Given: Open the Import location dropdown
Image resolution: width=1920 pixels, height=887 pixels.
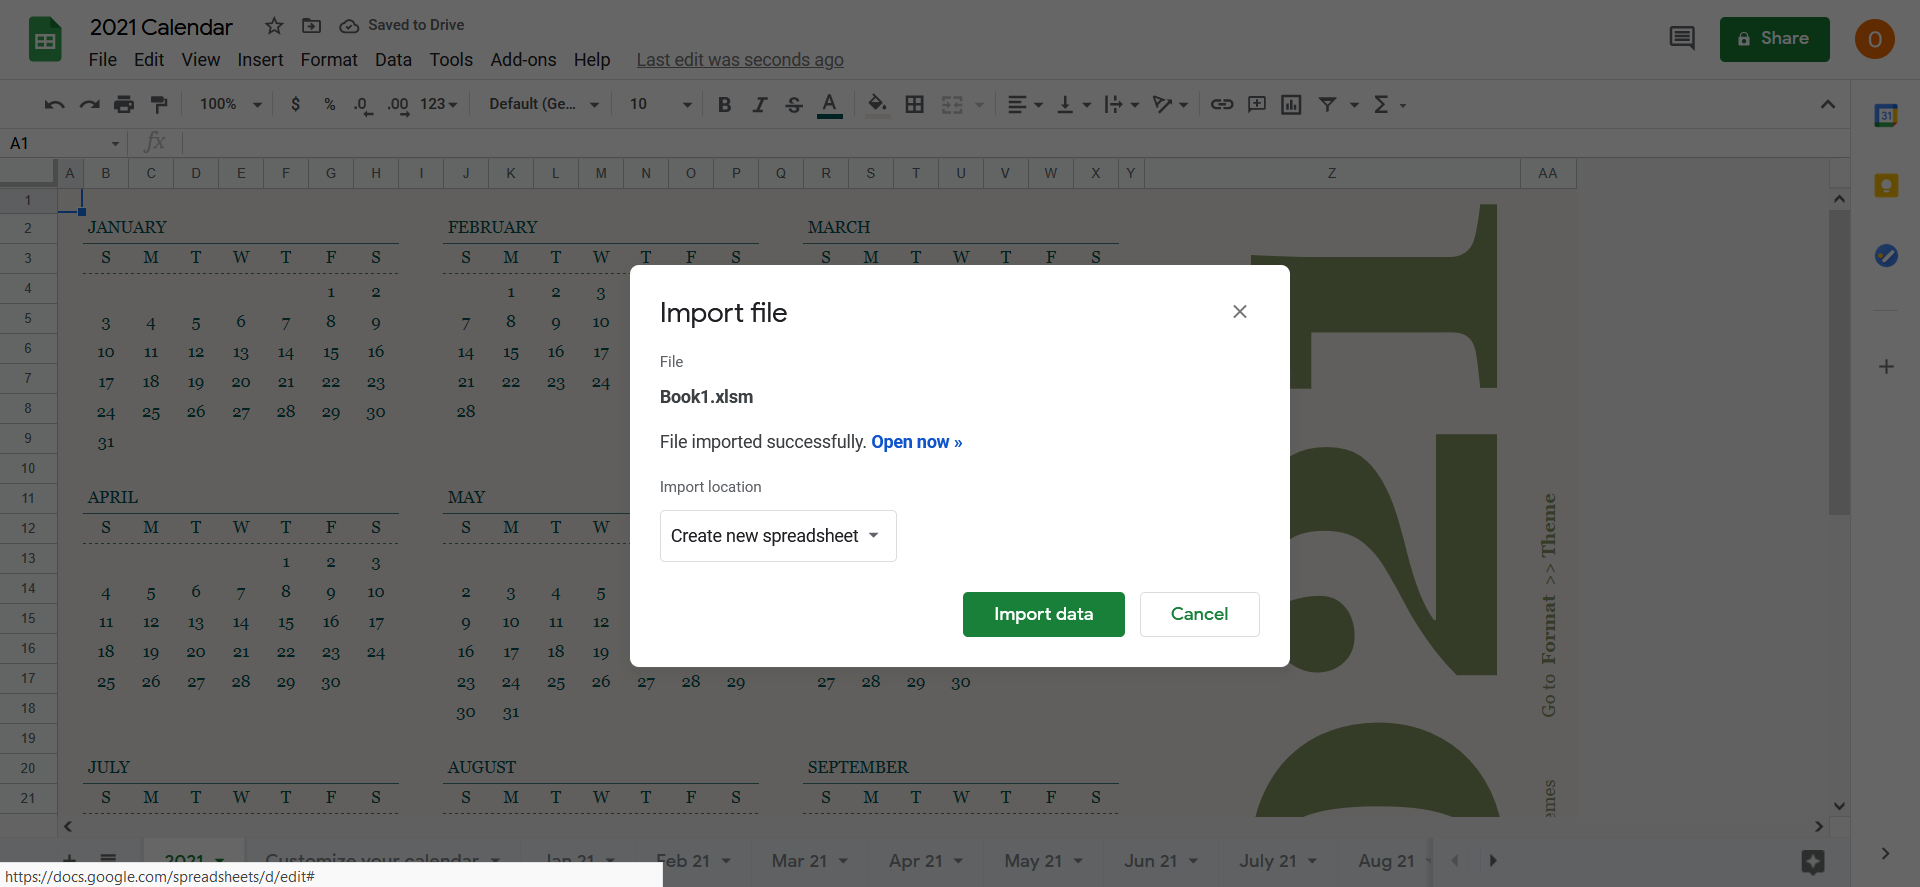Looking at the screenshot, I should pos(777,536).
